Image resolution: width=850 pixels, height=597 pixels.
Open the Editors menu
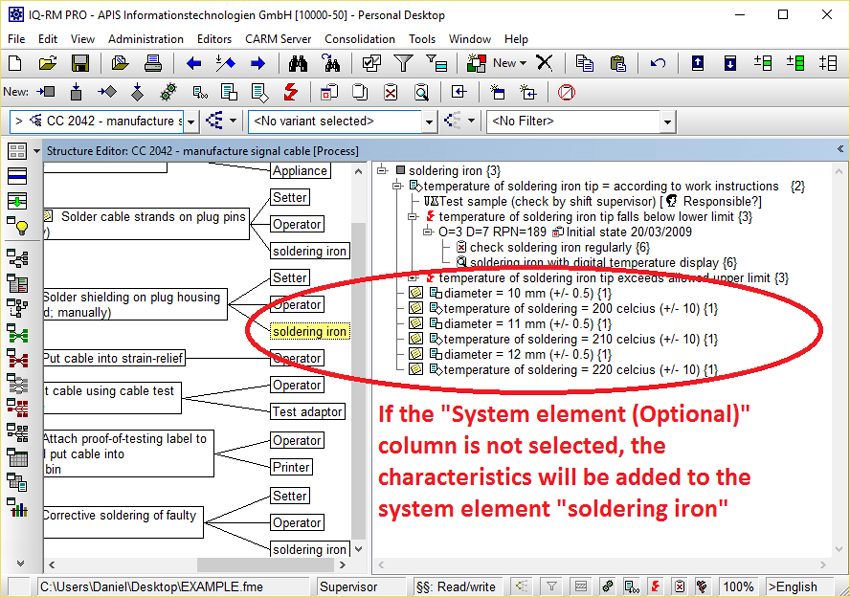point(214,39)
